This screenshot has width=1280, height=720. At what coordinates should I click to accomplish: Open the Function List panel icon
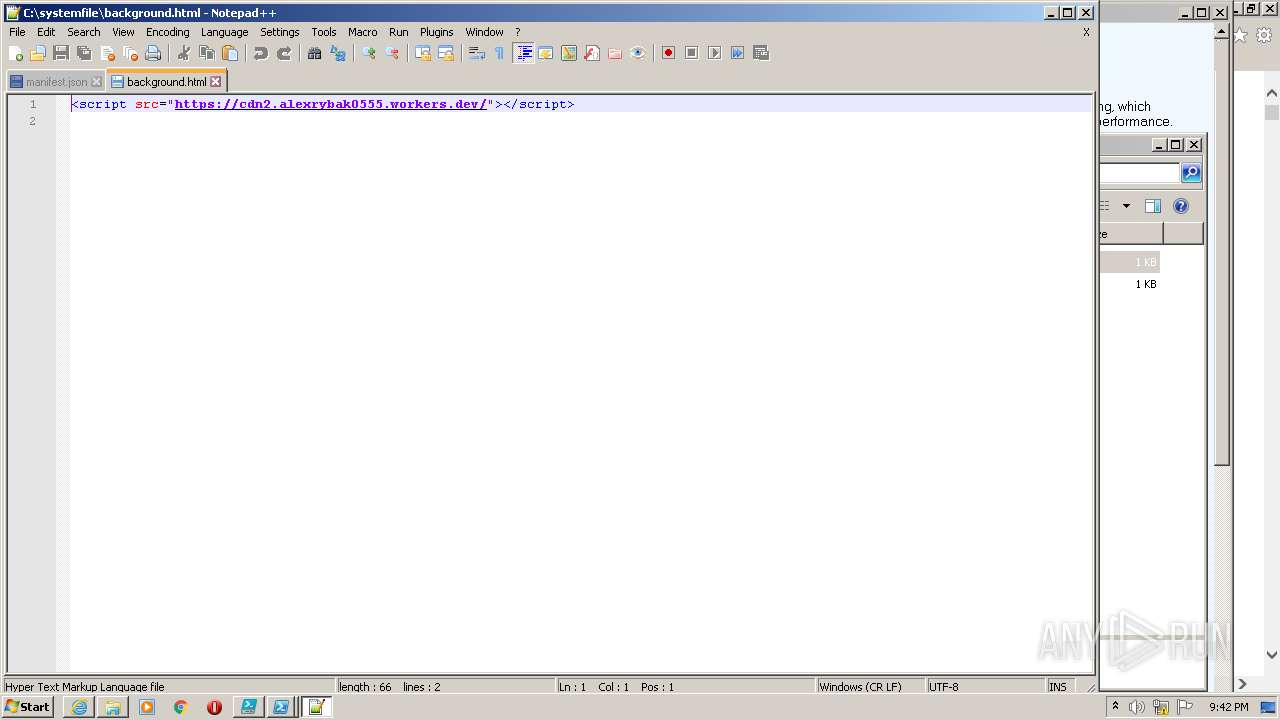tap(592, 53)
